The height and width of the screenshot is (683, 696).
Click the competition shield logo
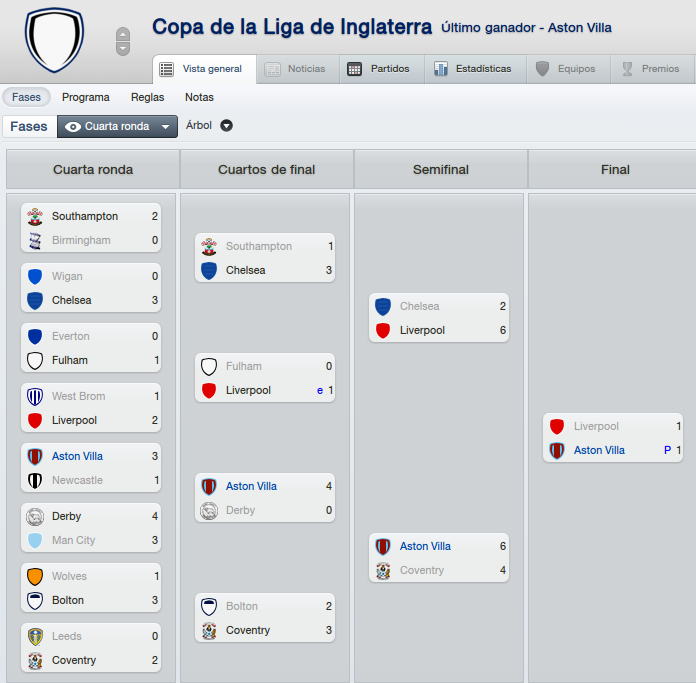pyautogui.click(x=55, y=39)
